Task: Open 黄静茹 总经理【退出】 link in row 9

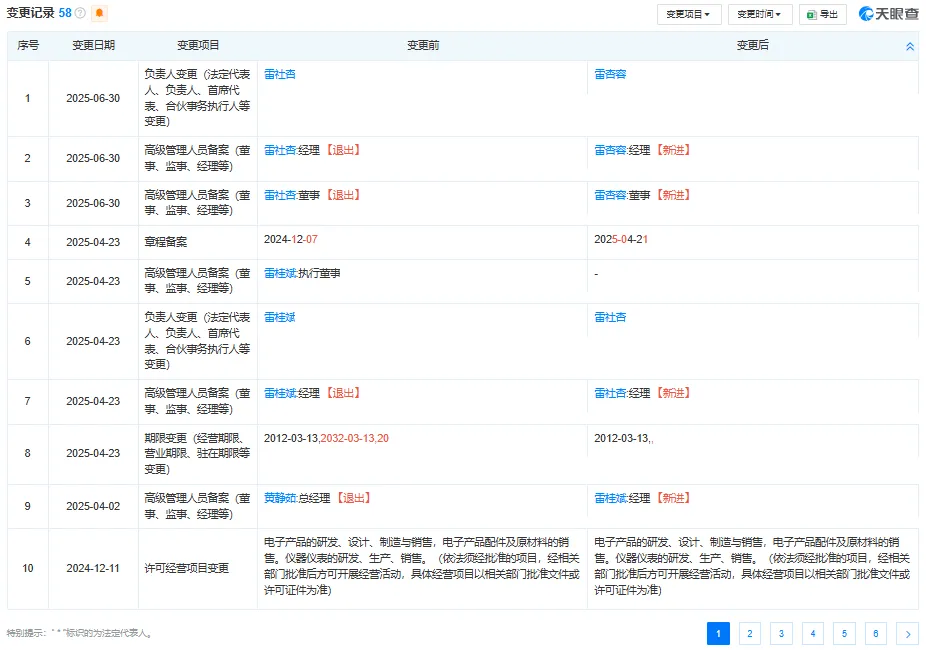Action: pos(279,498)
